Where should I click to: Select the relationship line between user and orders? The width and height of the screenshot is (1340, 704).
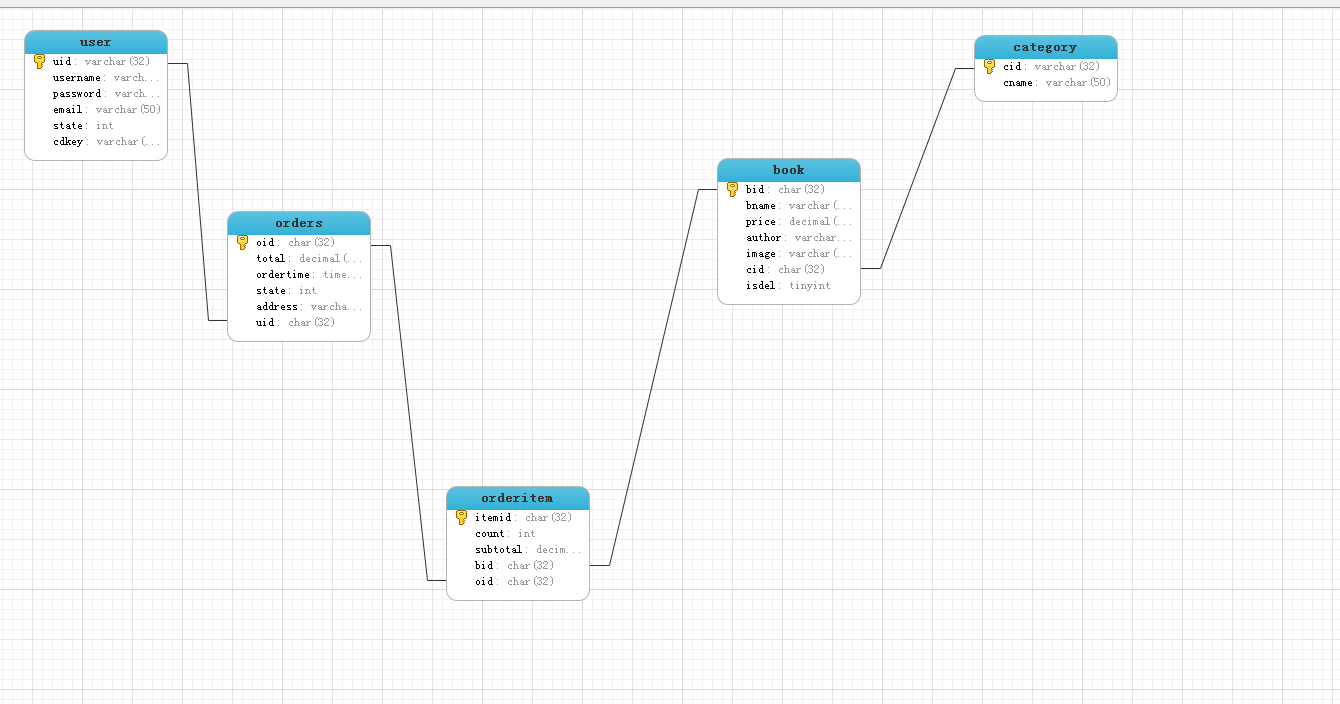pyautogui.click(x=198, y=192)
